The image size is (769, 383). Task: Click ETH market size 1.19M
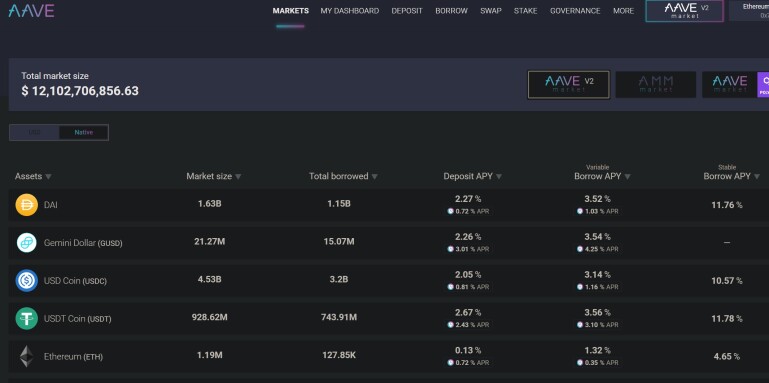point(209,355)
